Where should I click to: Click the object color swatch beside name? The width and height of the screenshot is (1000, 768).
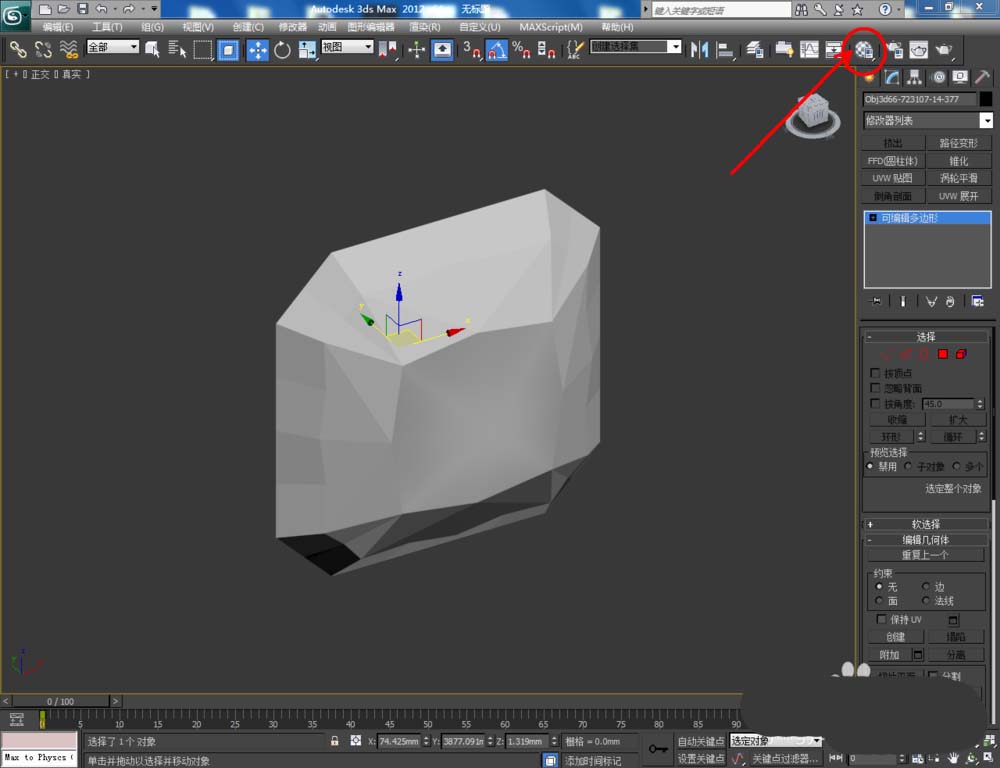pos(985,99)
